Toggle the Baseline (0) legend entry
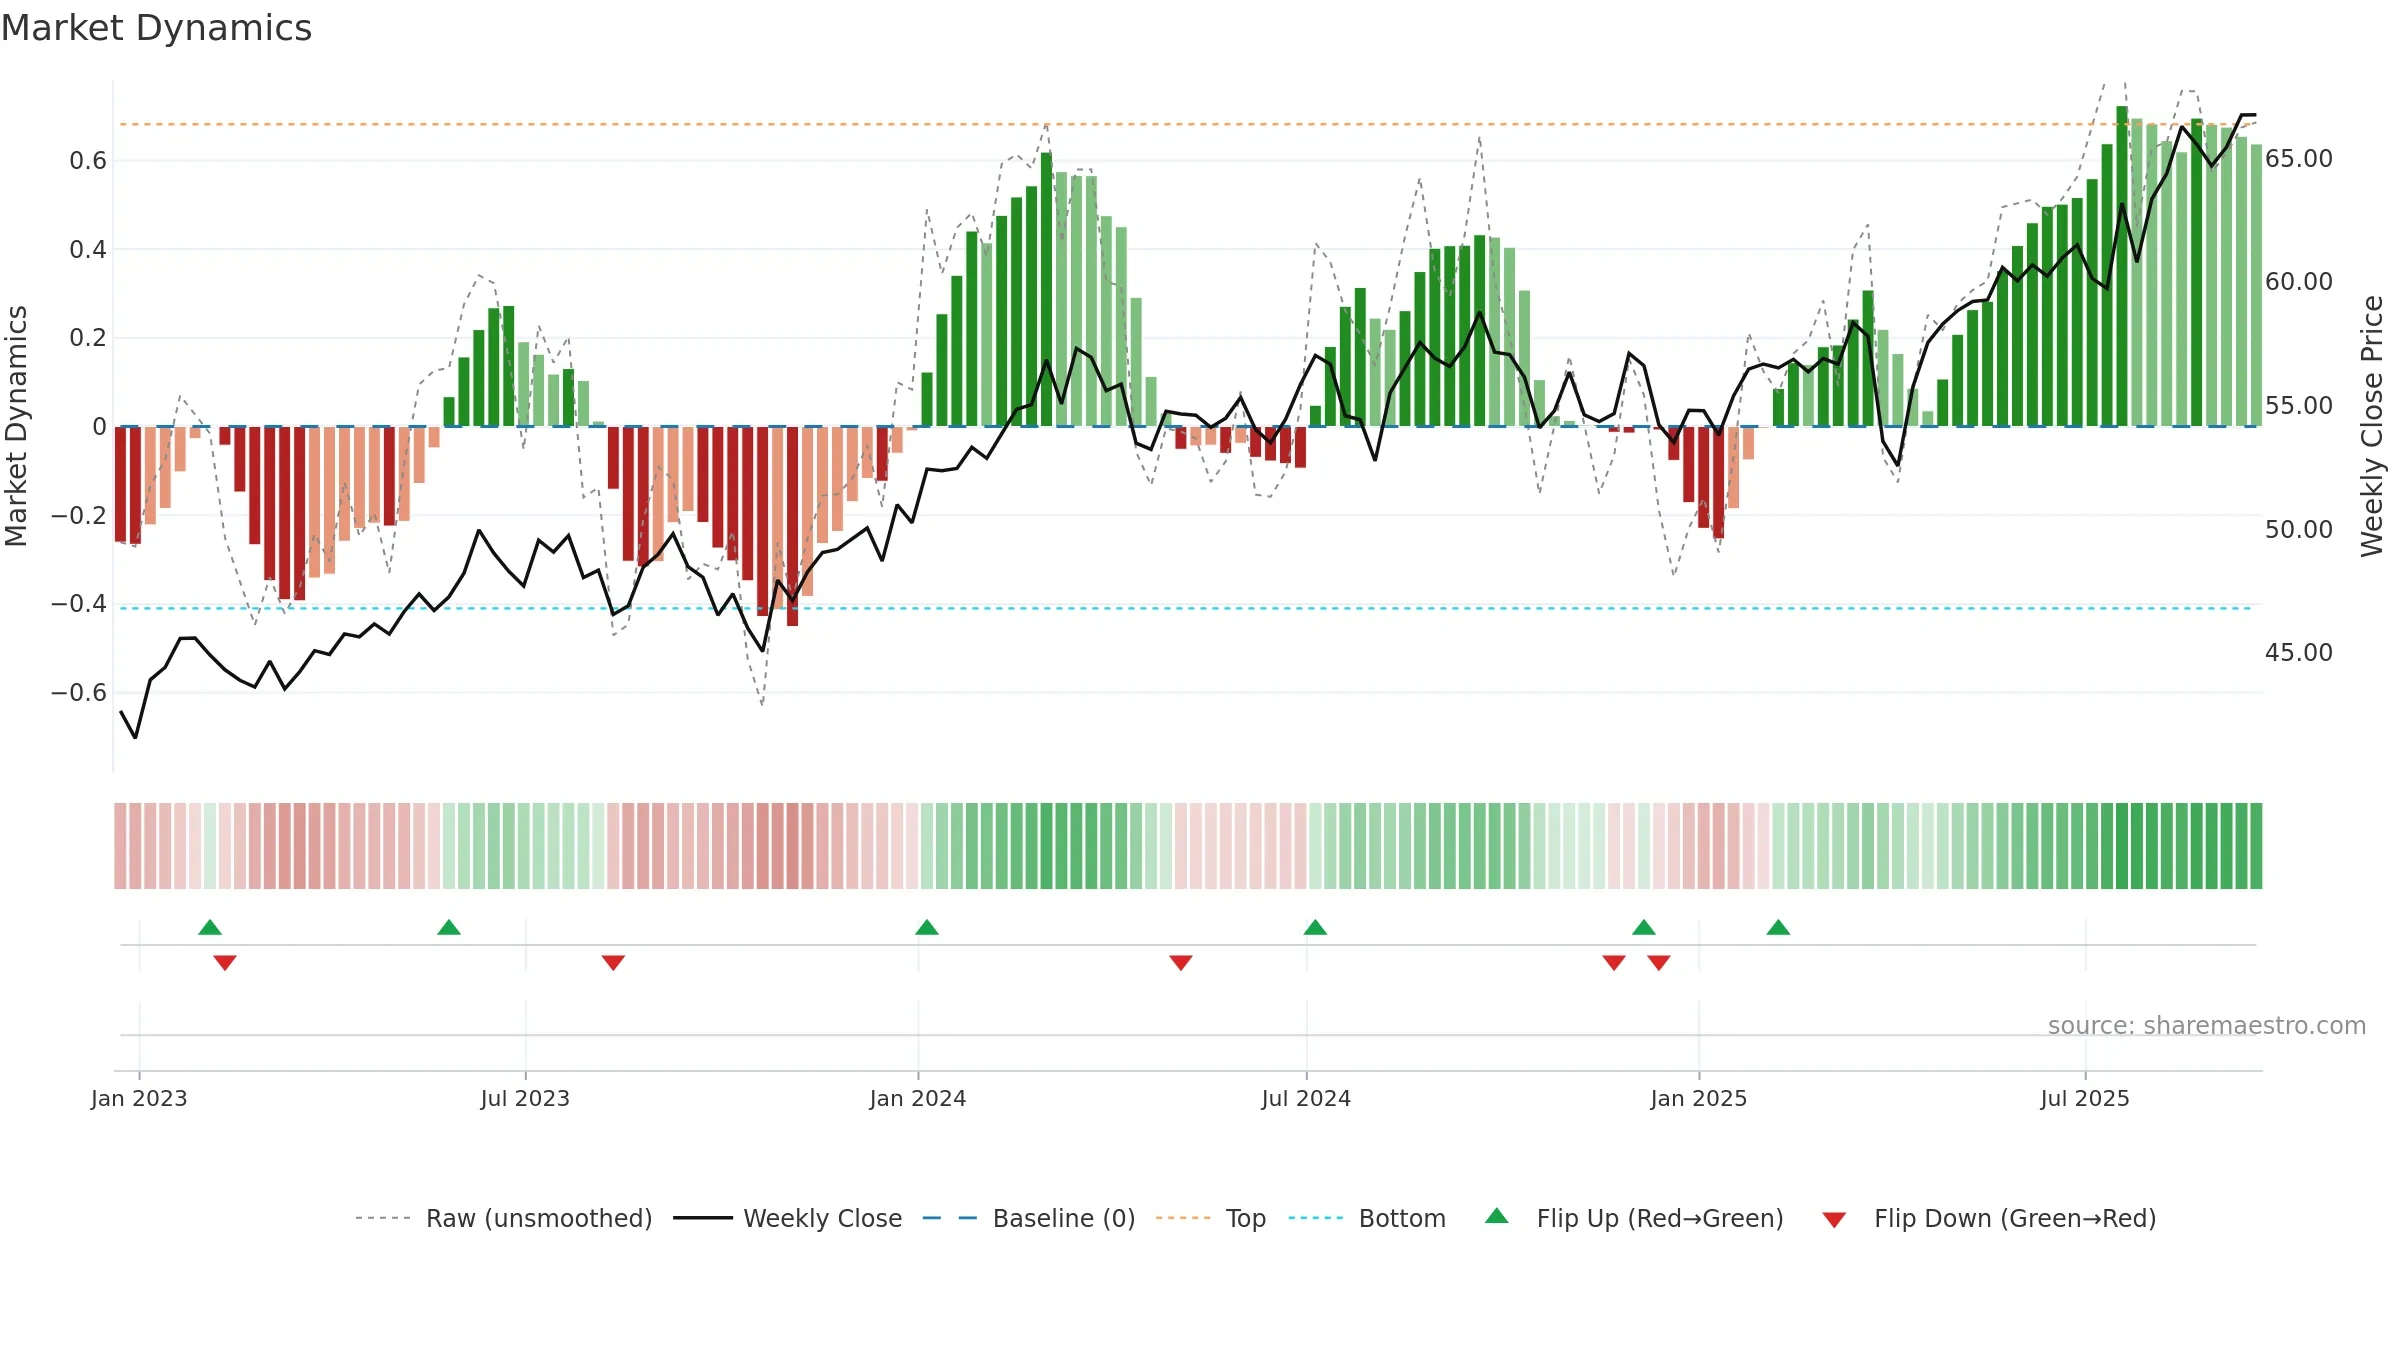The height and width of the screenshot is (1350, 2400). pos(1028,1218)
